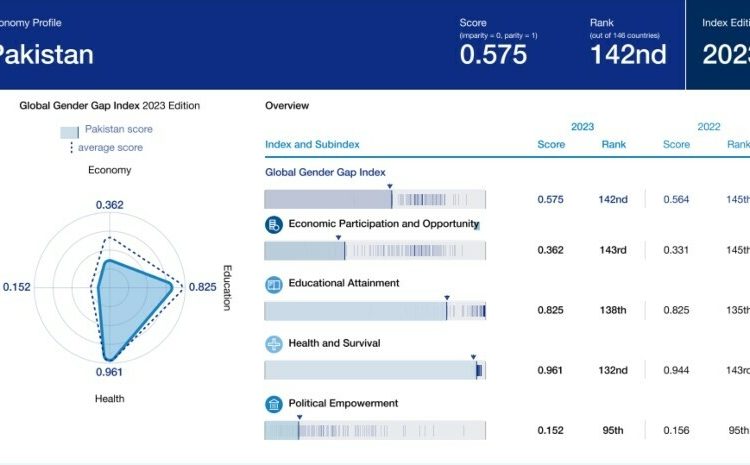Click marker above Political Empowerment bar
The image size is (750, 465).
[x=299, y=417]
